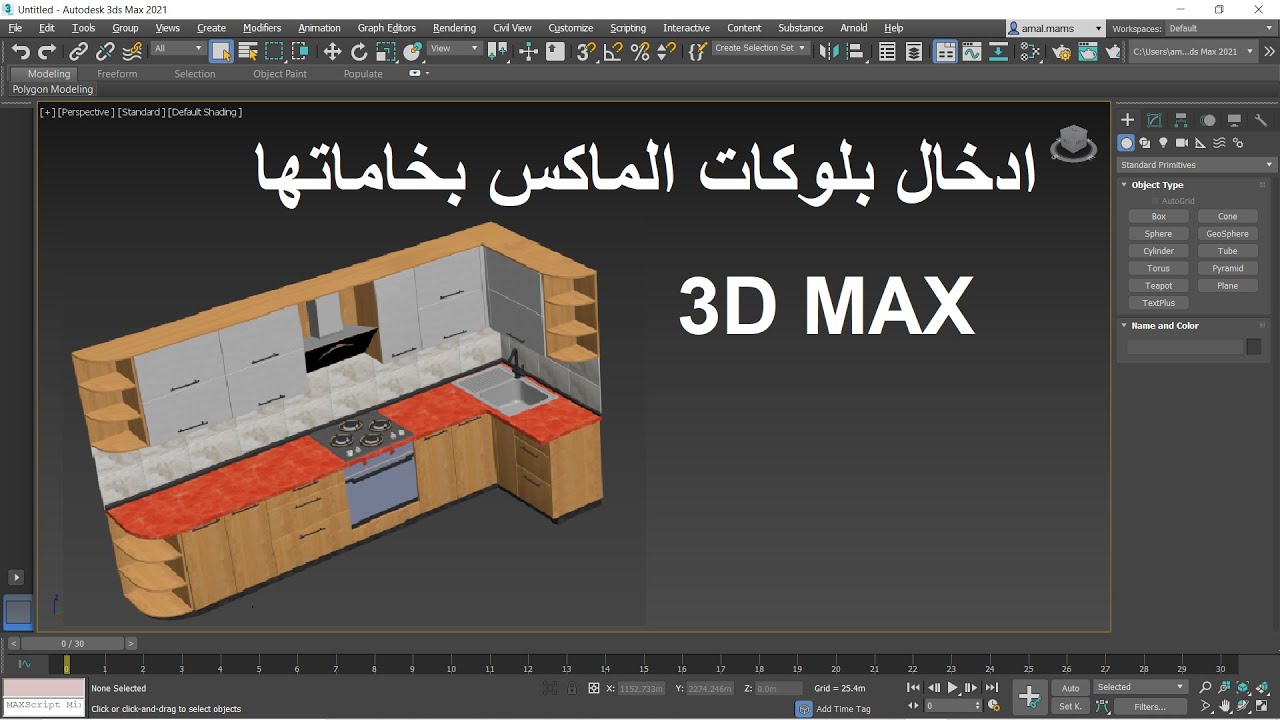Select Cameras category in Create panel
The height and width of the screenshot is (720, 1280).
pos(1182,143)
